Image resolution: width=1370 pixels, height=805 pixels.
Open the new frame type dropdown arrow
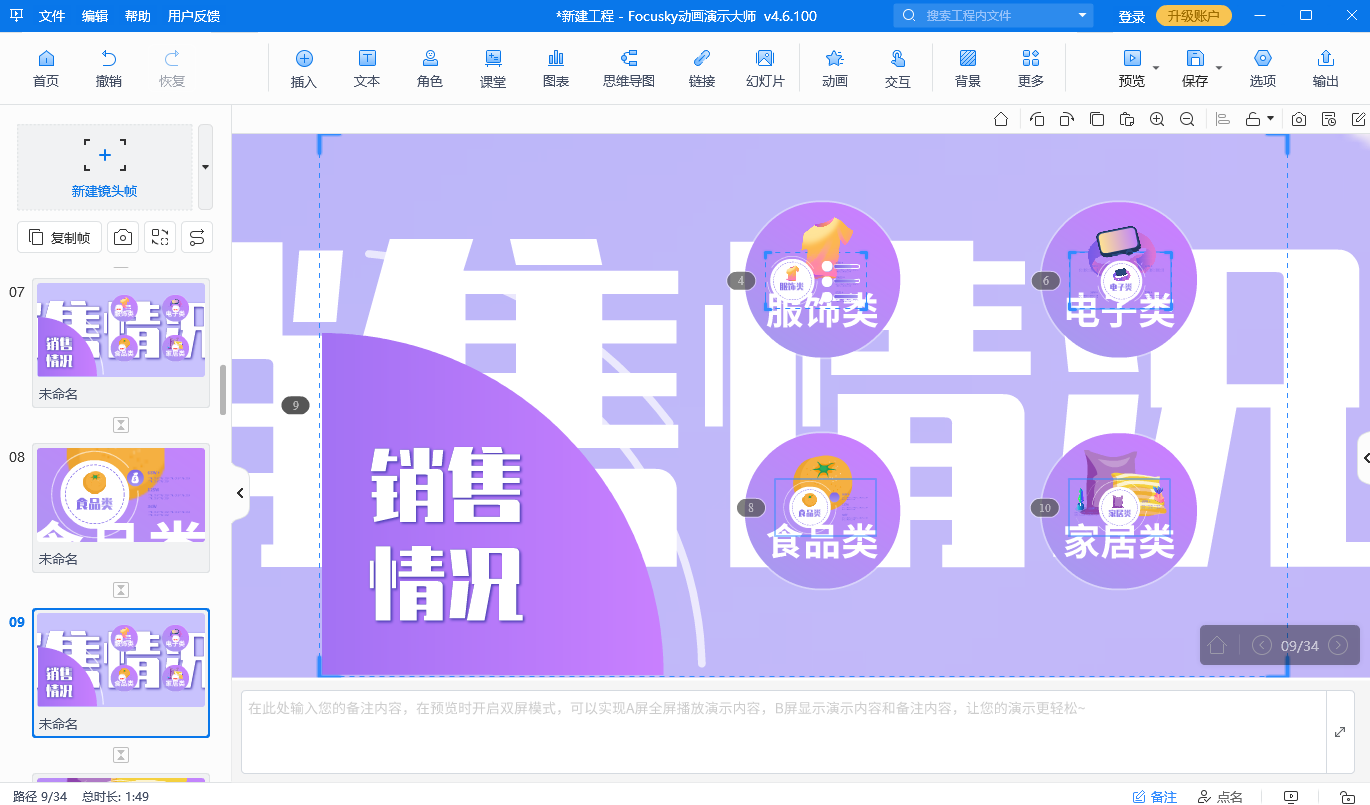(205, 167)
